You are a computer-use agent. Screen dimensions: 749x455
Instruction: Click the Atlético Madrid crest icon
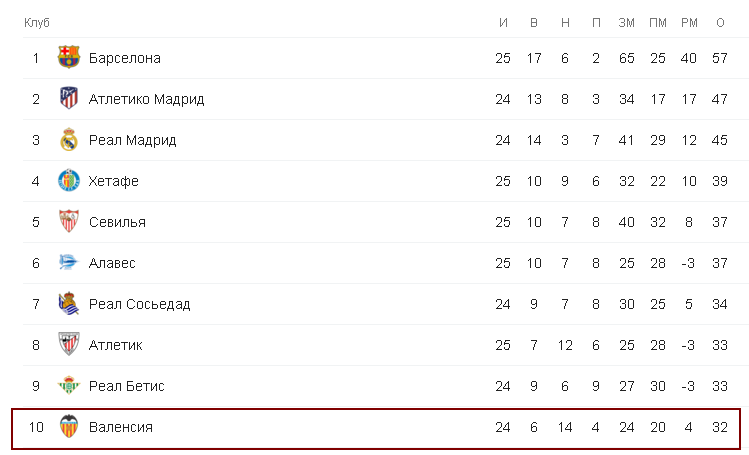pos(69,98)
